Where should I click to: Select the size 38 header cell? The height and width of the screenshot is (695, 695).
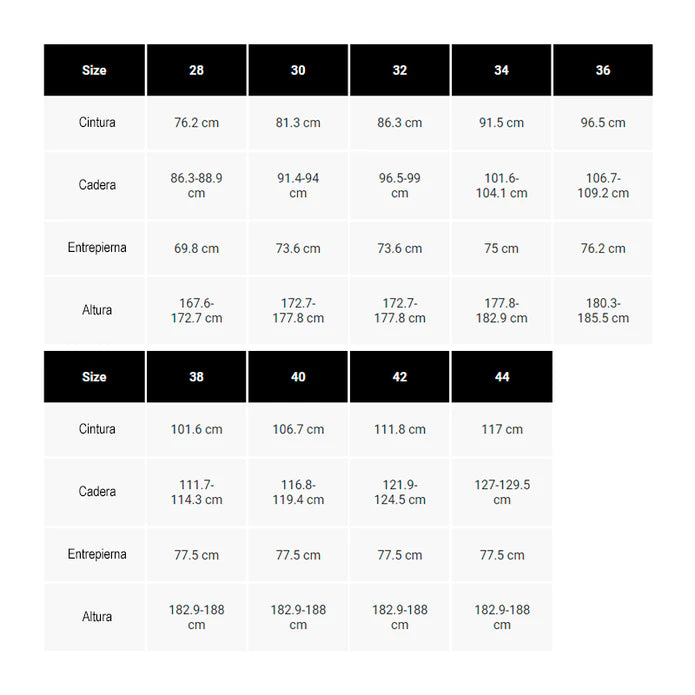[196, 377]
